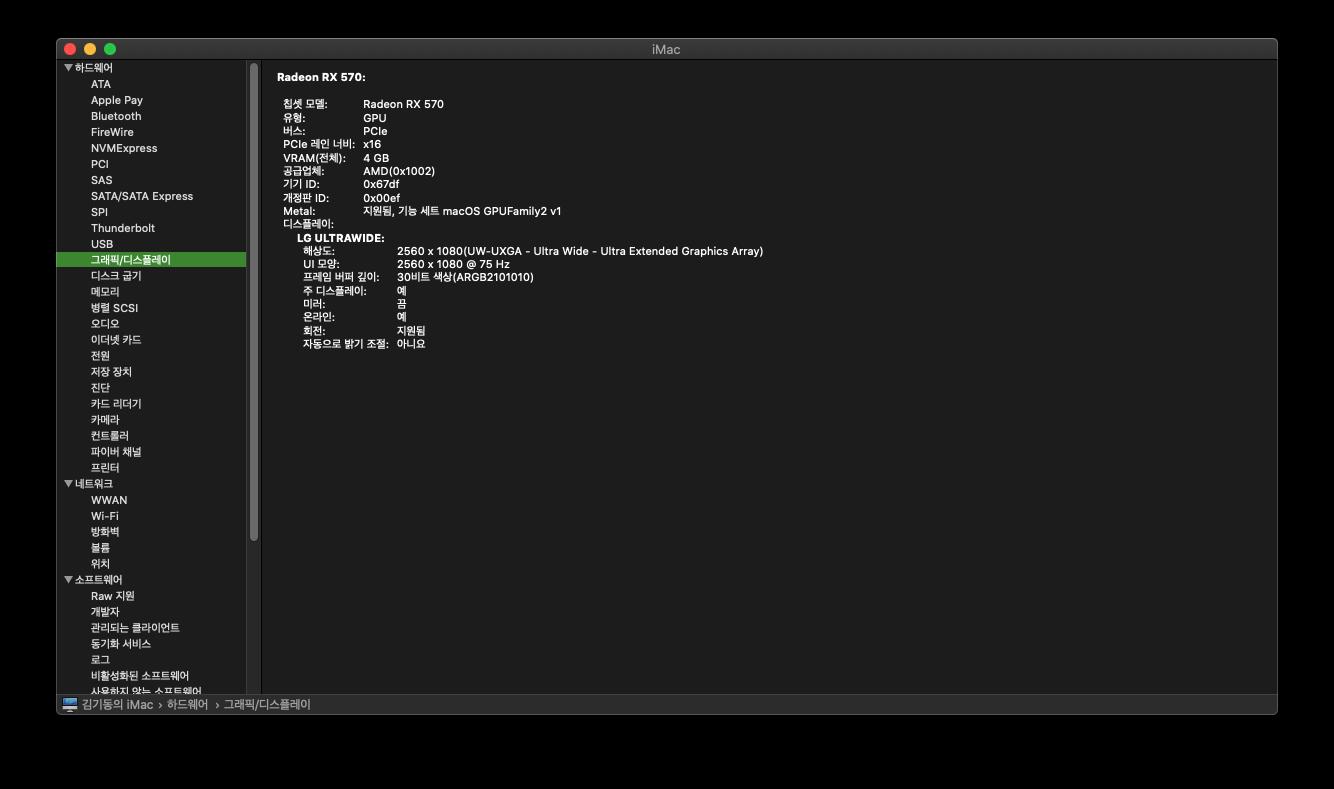This screenshot has width=1334, height=789.
Task: Select 카메라 in the sidebar
Action: click(x=105, y=420)
